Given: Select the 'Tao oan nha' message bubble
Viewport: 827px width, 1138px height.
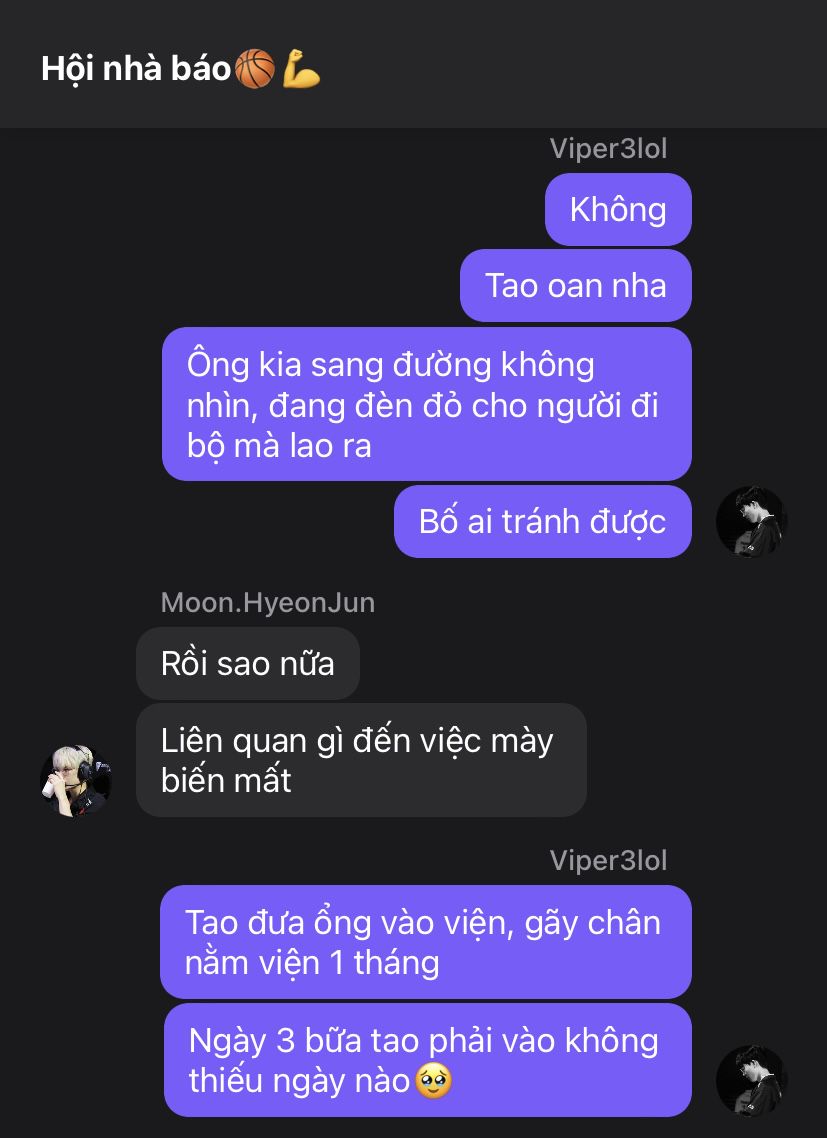Looking at the screenshot, I should pyautogui.click(x=576, y=285).
